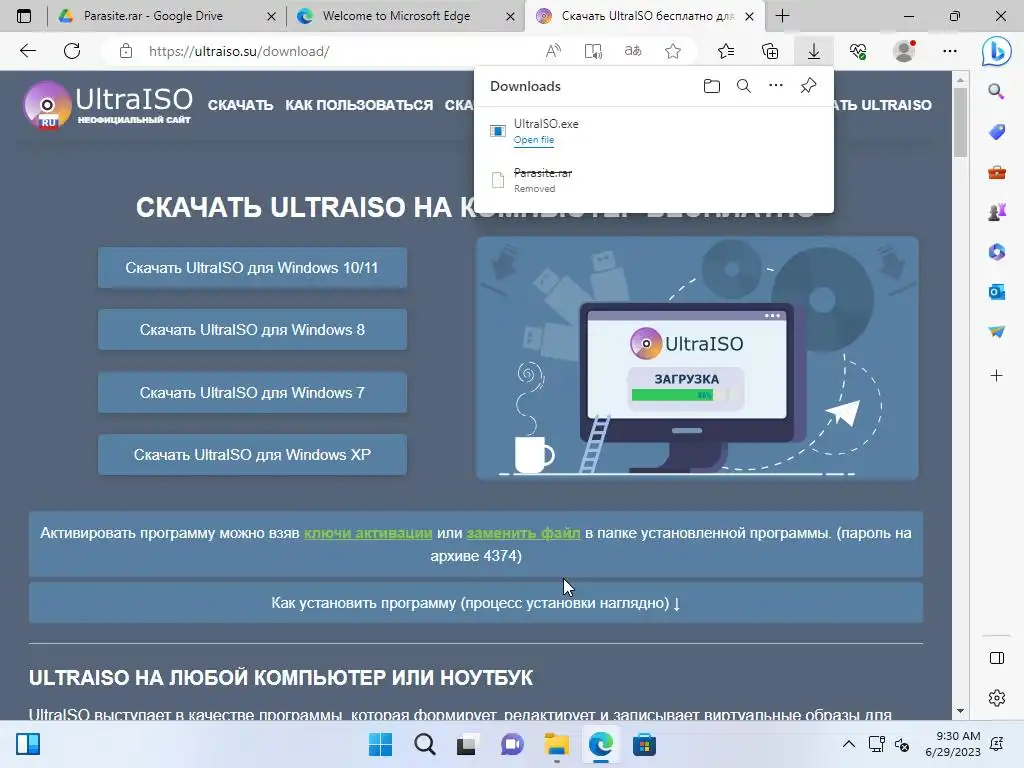The image size is (1024, 768).
Task: Open Favorites list
Action: (726, 51)
